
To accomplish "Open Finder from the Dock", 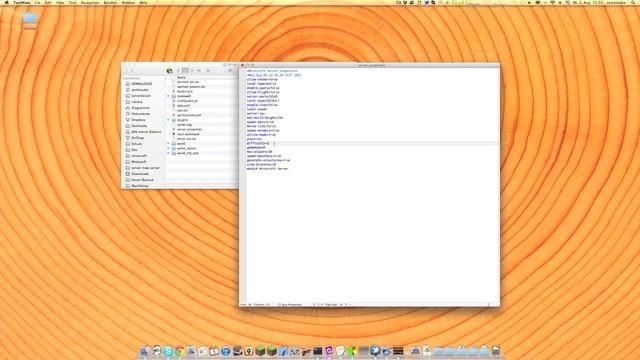I will pos(145,351).
